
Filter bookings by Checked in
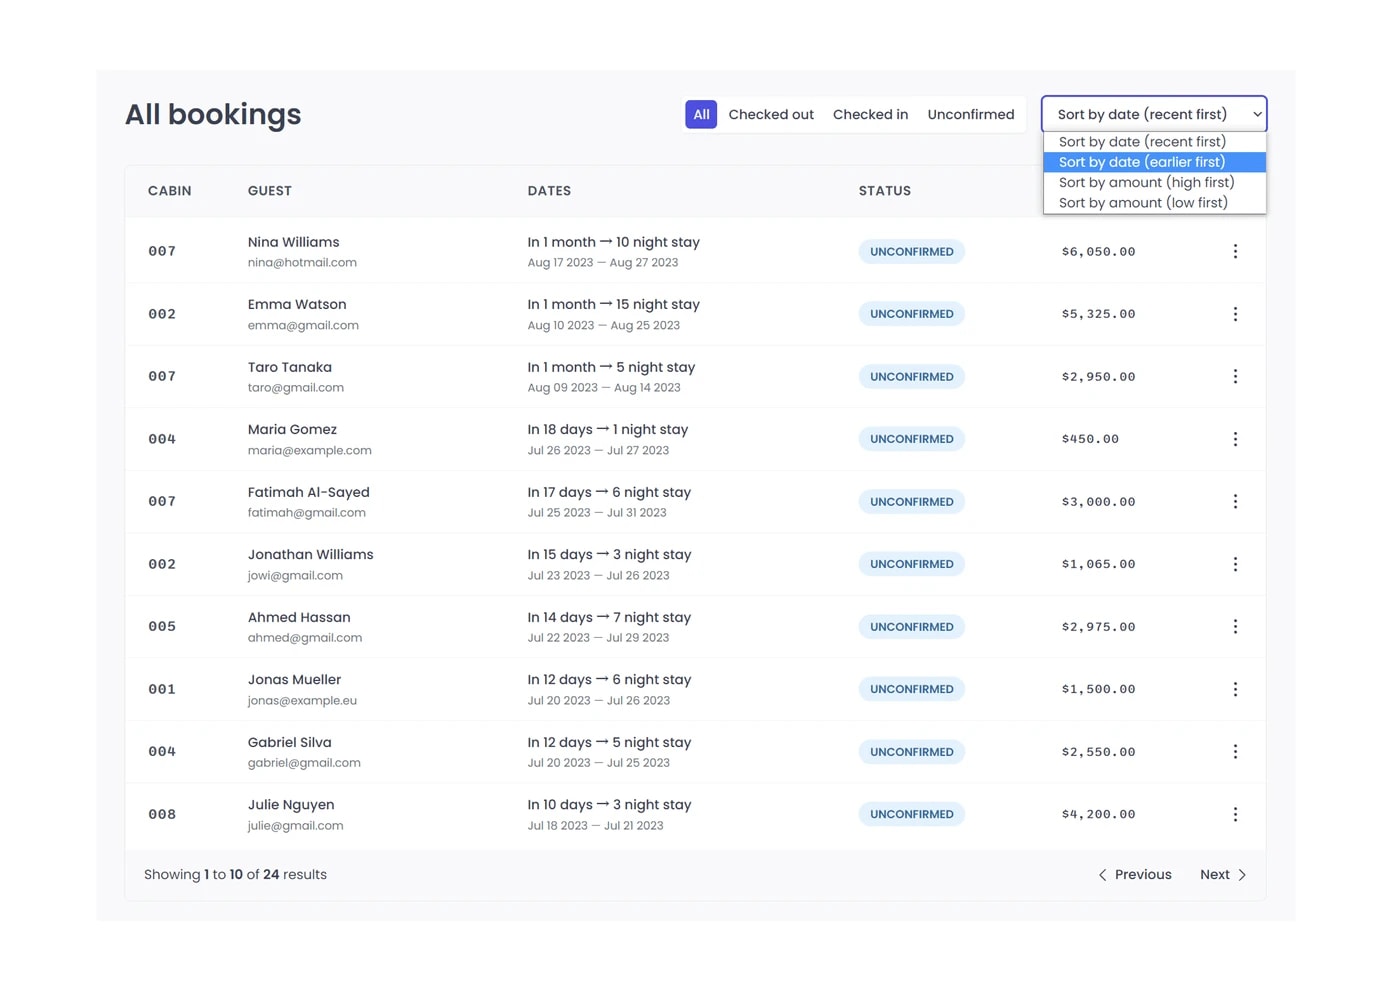tap(870, 114)
